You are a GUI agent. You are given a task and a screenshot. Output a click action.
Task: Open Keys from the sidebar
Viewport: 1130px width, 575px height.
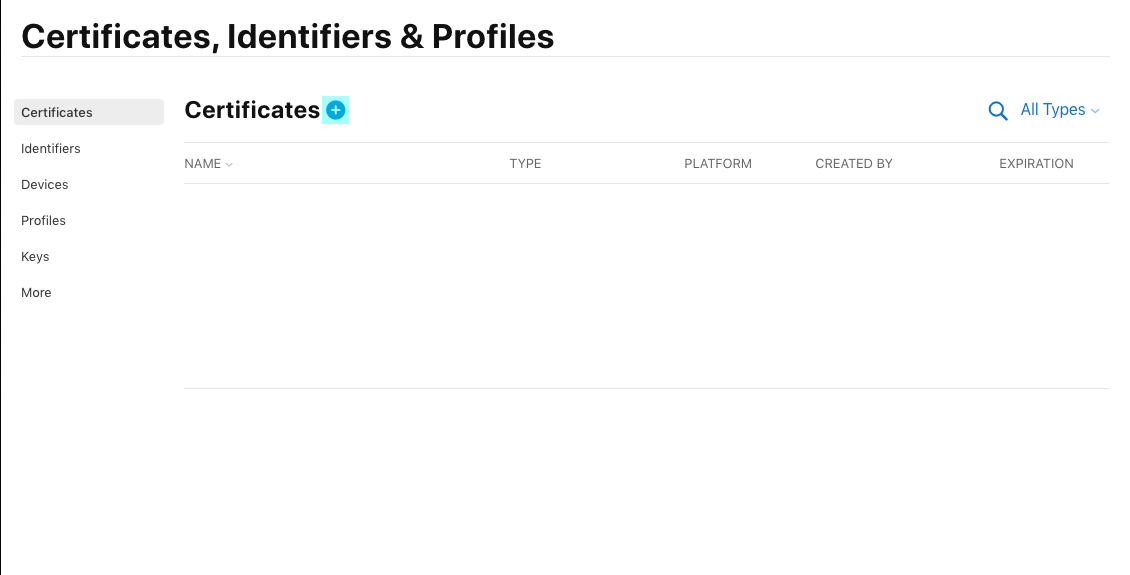point(35,256)
